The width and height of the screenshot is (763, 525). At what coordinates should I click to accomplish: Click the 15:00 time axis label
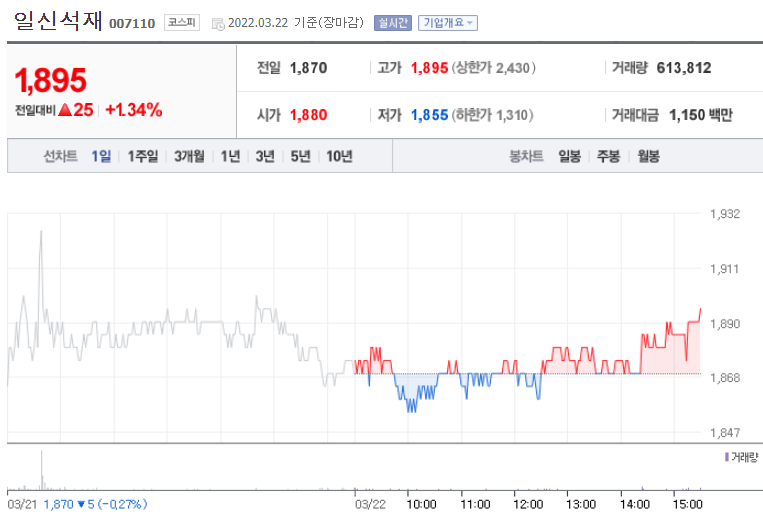[x=688, y=504]
